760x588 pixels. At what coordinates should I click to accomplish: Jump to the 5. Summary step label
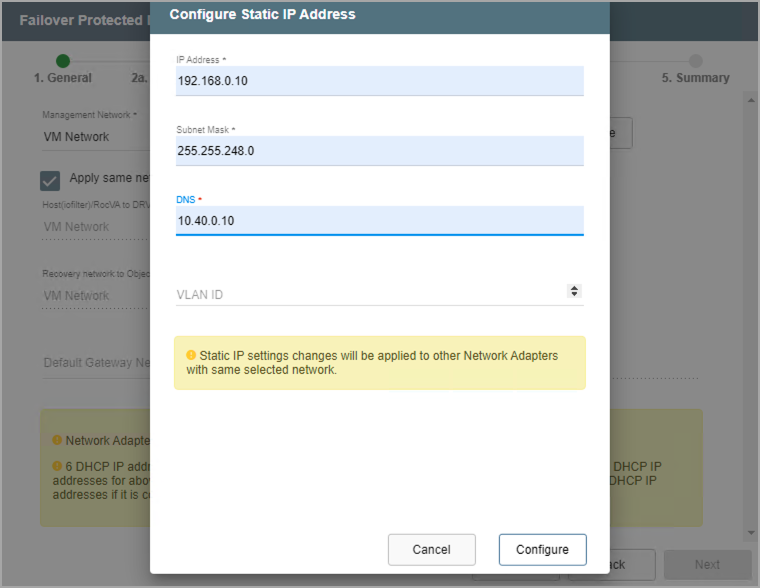[695, 78]
